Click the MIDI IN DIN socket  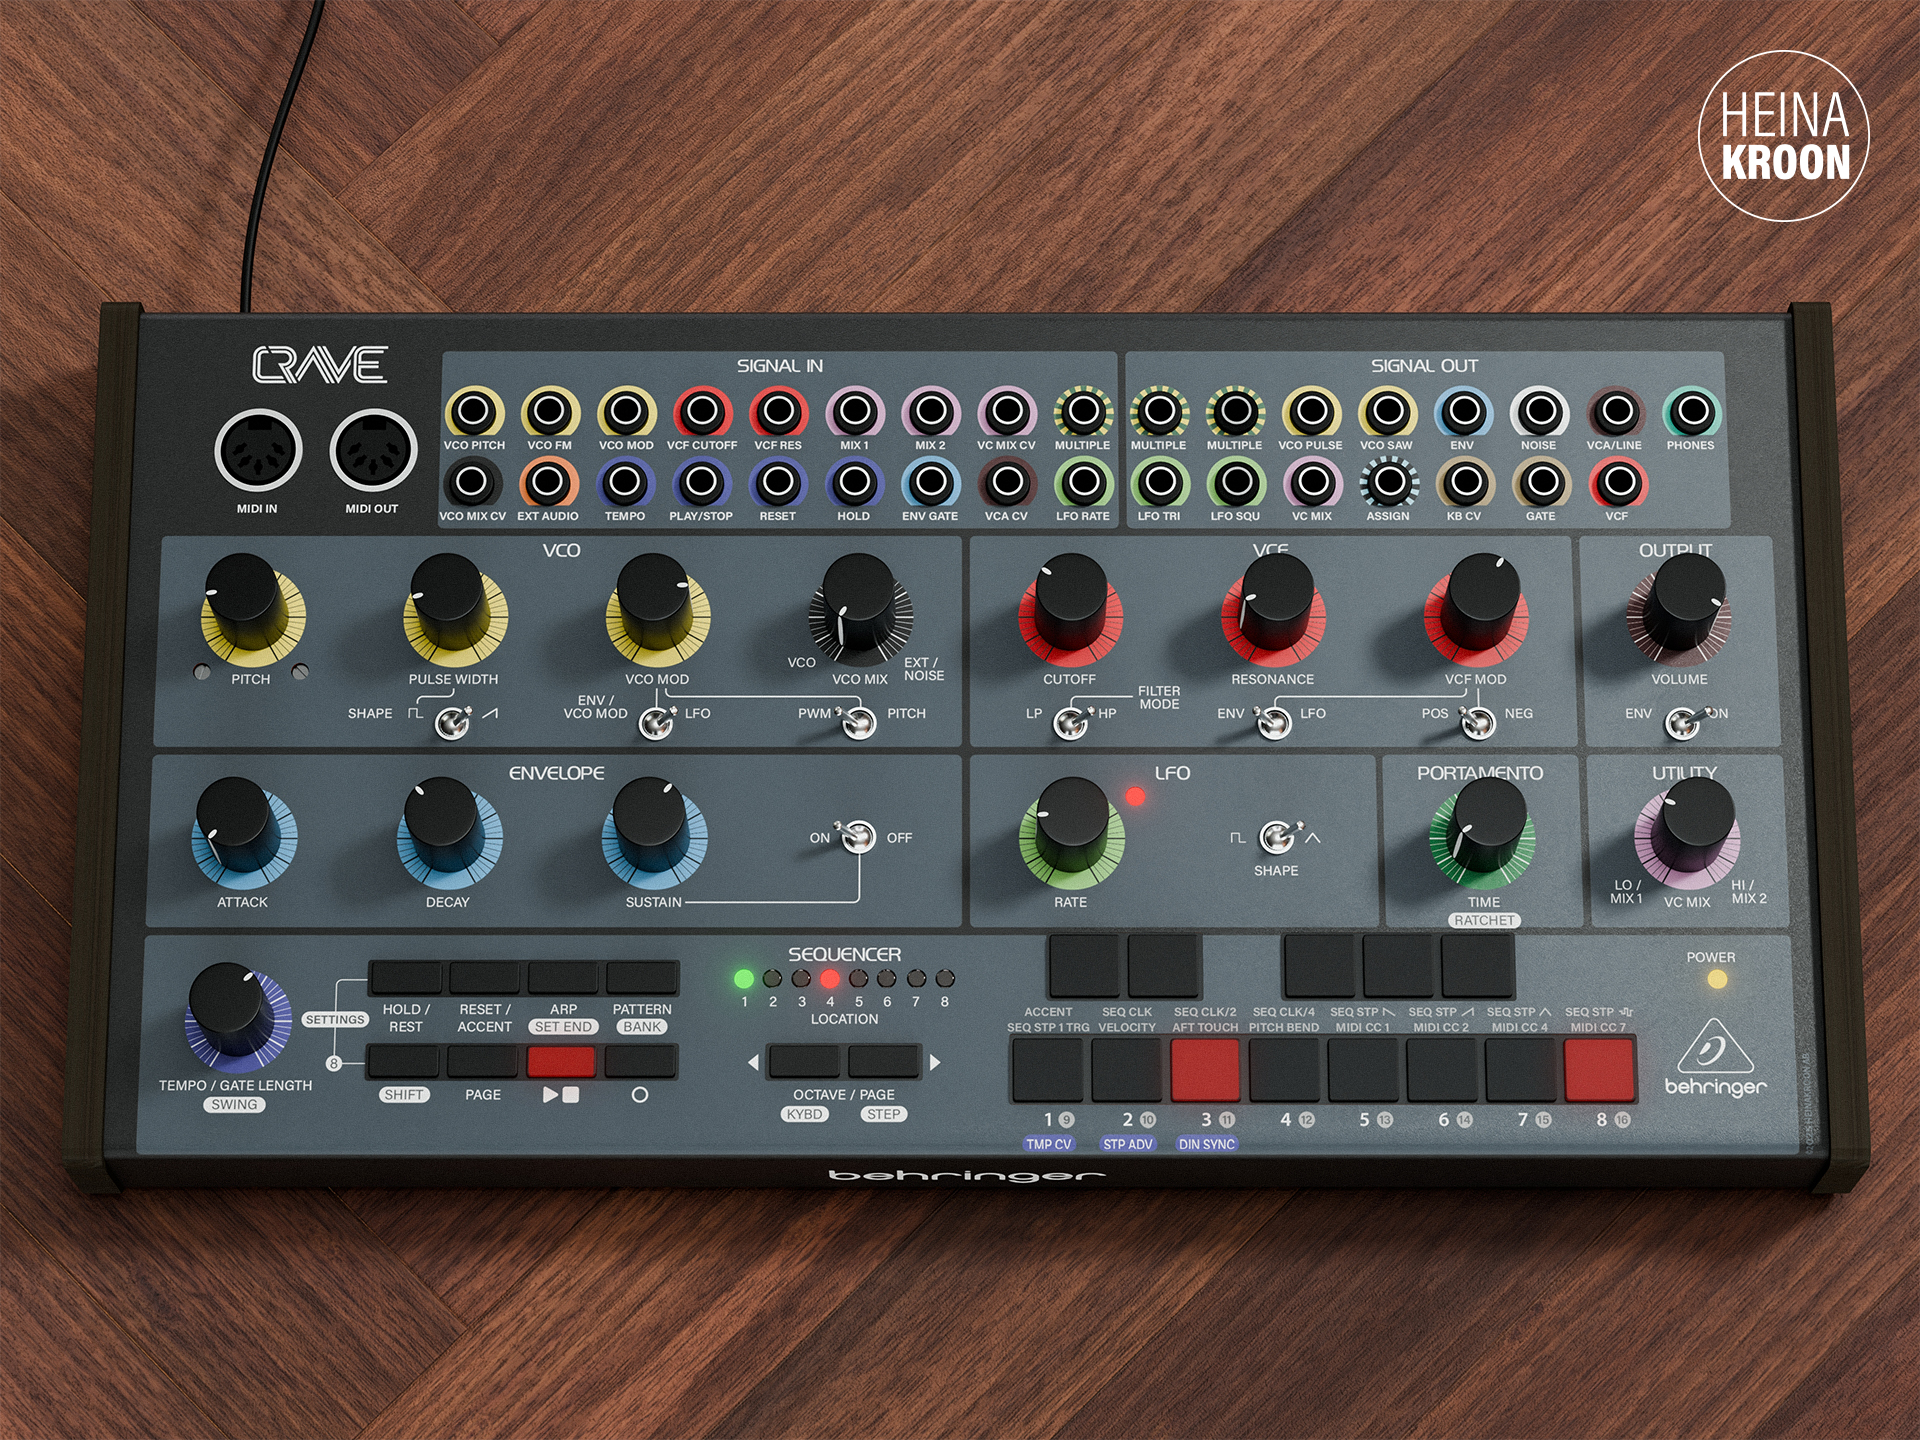(258, 450)
